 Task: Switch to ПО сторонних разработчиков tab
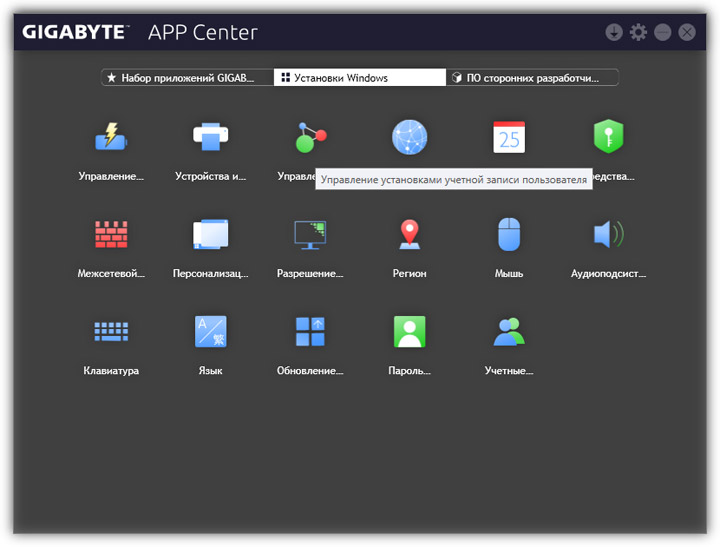532,78
